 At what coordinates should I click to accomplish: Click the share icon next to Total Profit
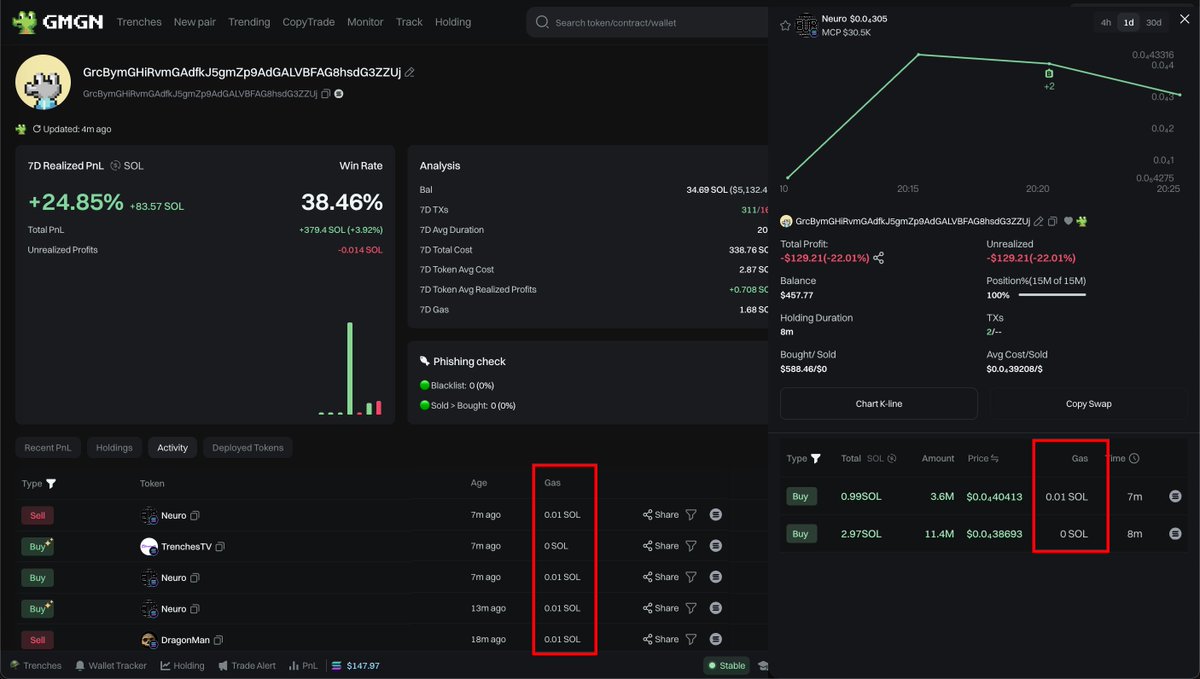click(877, 257)
